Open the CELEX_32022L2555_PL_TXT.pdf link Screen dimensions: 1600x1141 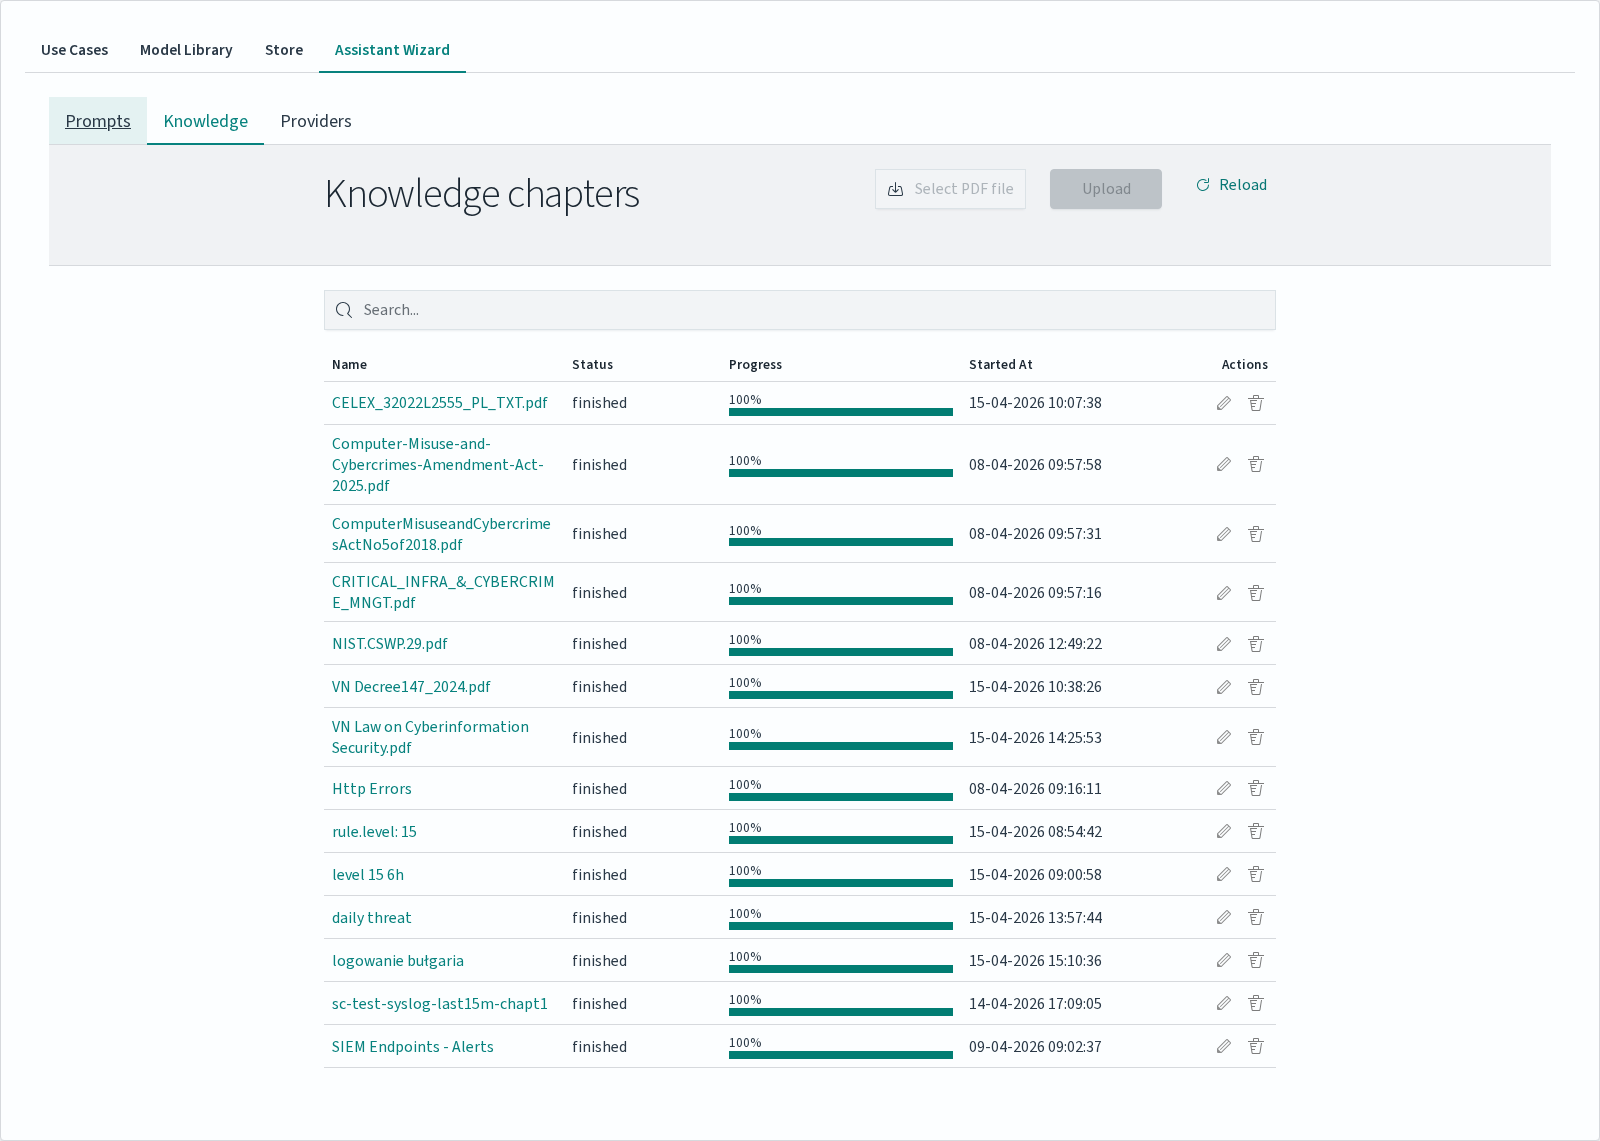(x=440, y=403)
